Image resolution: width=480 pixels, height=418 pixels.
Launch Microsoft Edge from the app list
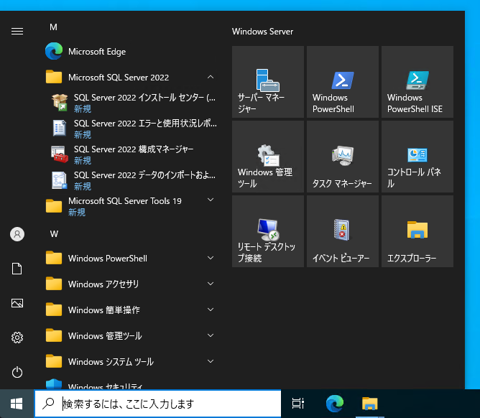coord(130,52)
